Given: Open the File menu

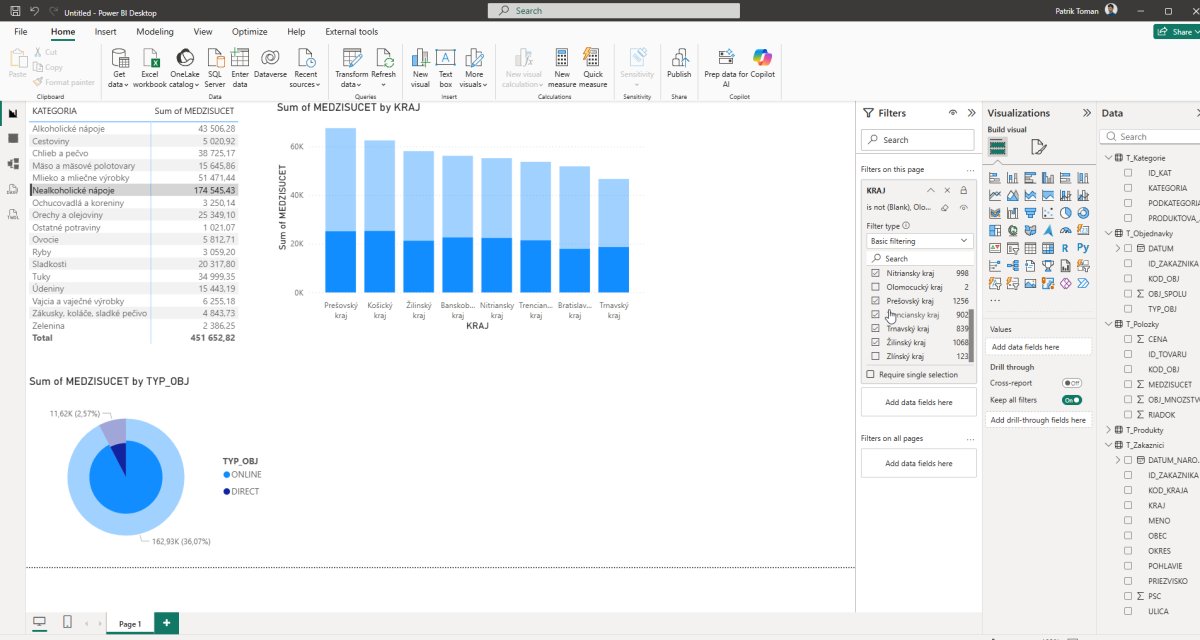Looking at the screenshot, I should point(20,32).
